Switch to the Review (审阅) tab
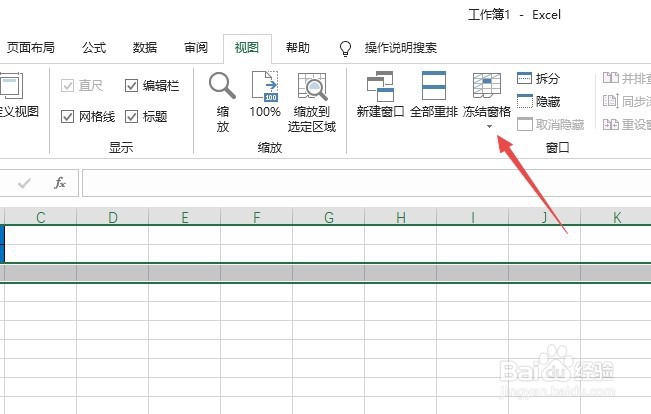This screenshot has height=414, width=651. pyautogui.click(x=196, y=48)
